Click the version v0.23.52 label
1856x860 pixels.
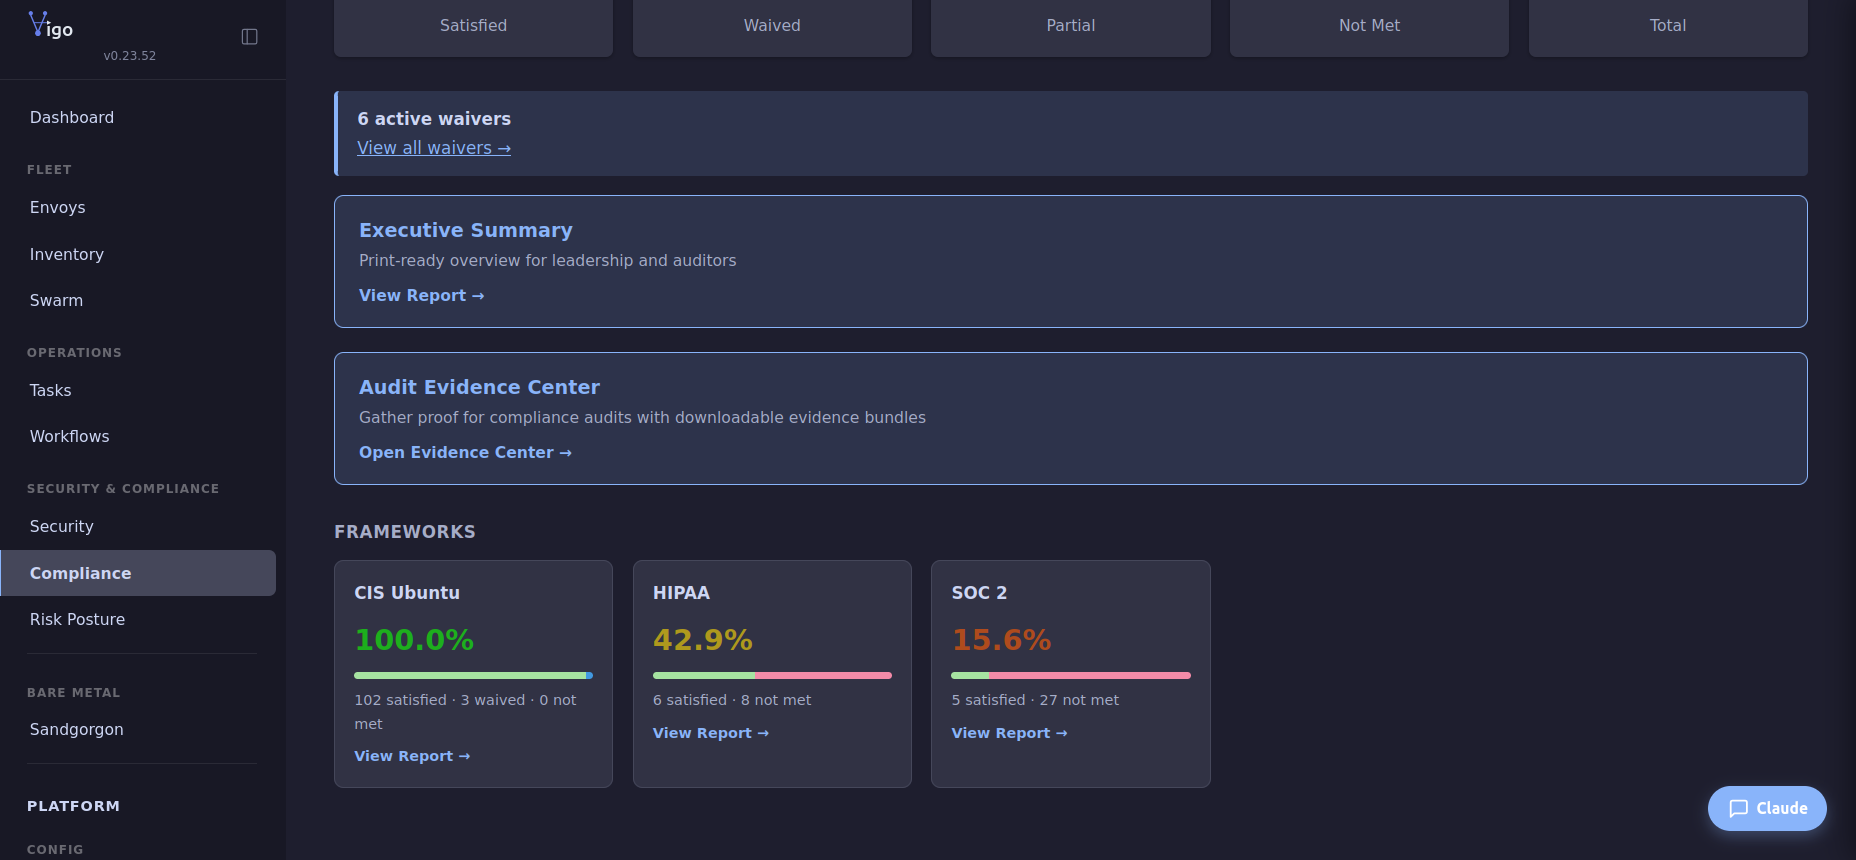[130, 56]
